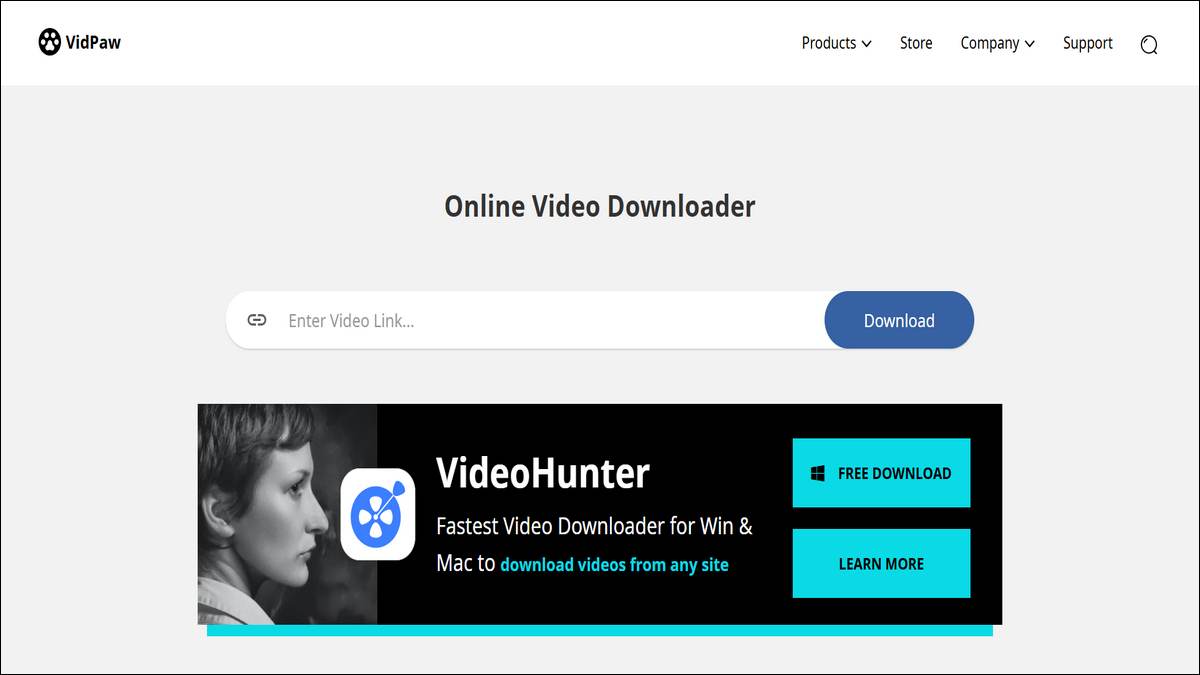
Task: Open the Support menu item
Action: point(1088,43)
